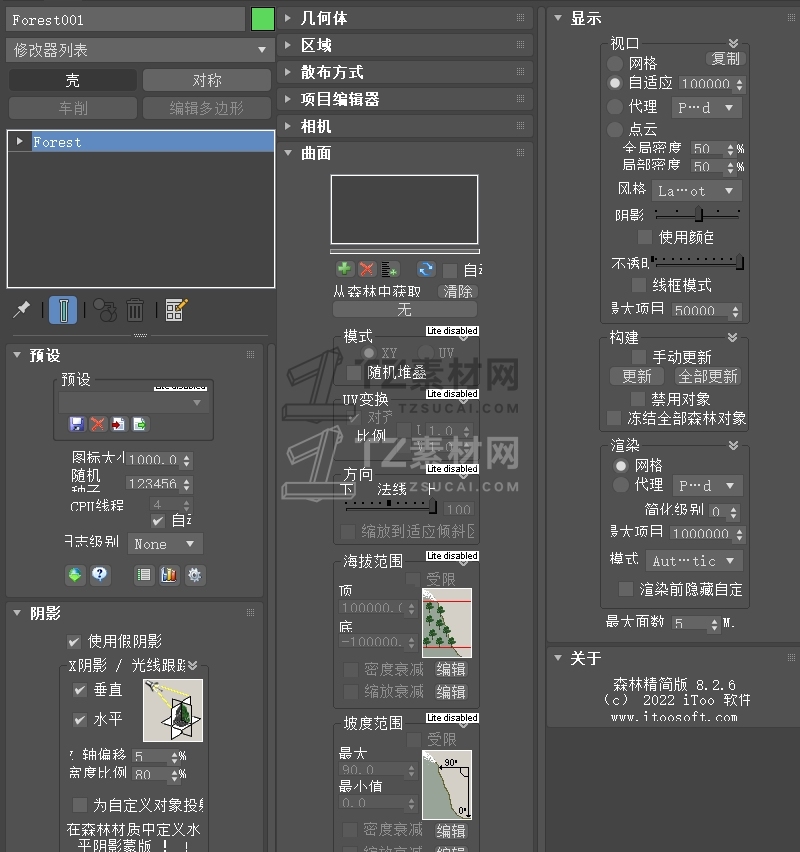
Task: Click the add multiple surfaces list icon
Action: pyautogui.click(x=389, y=268)
